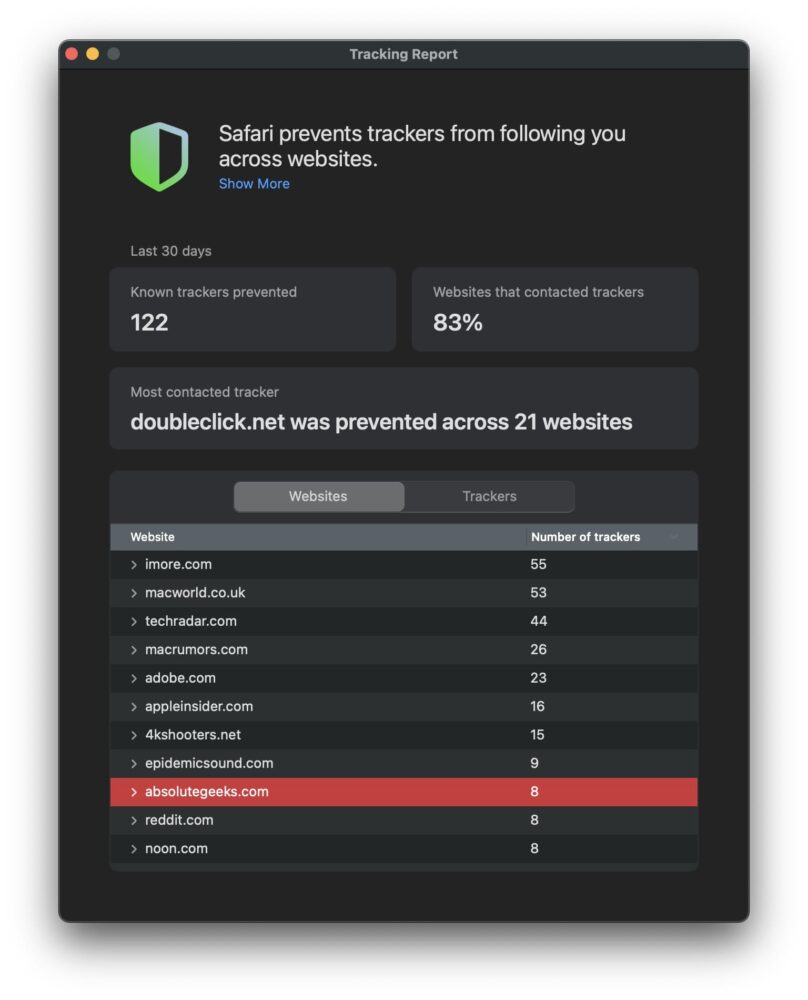Expand the 4kshooters.net row
Image resolution: width=808 pixels, height=1000 pixels.
134,735
